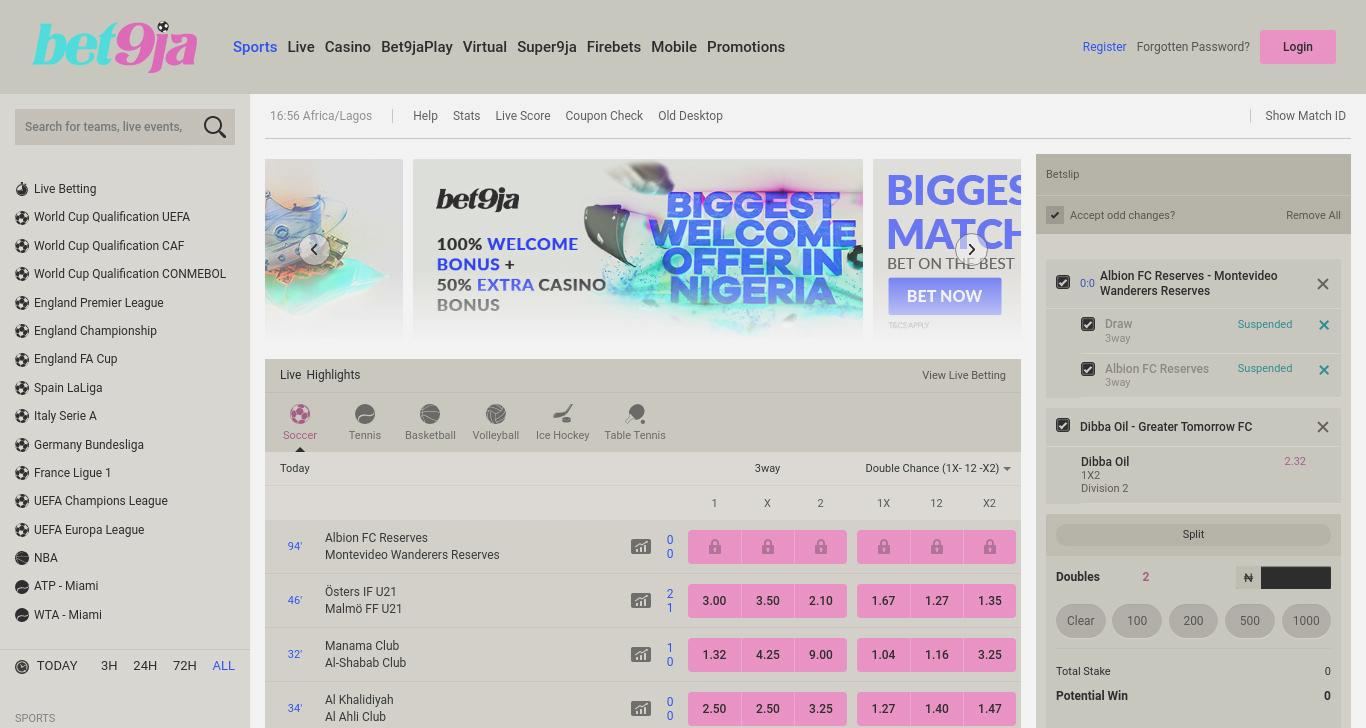Screen dimensions: 1366x728
Task: Click Forgotten Password link
Action: coord(1193,47)
